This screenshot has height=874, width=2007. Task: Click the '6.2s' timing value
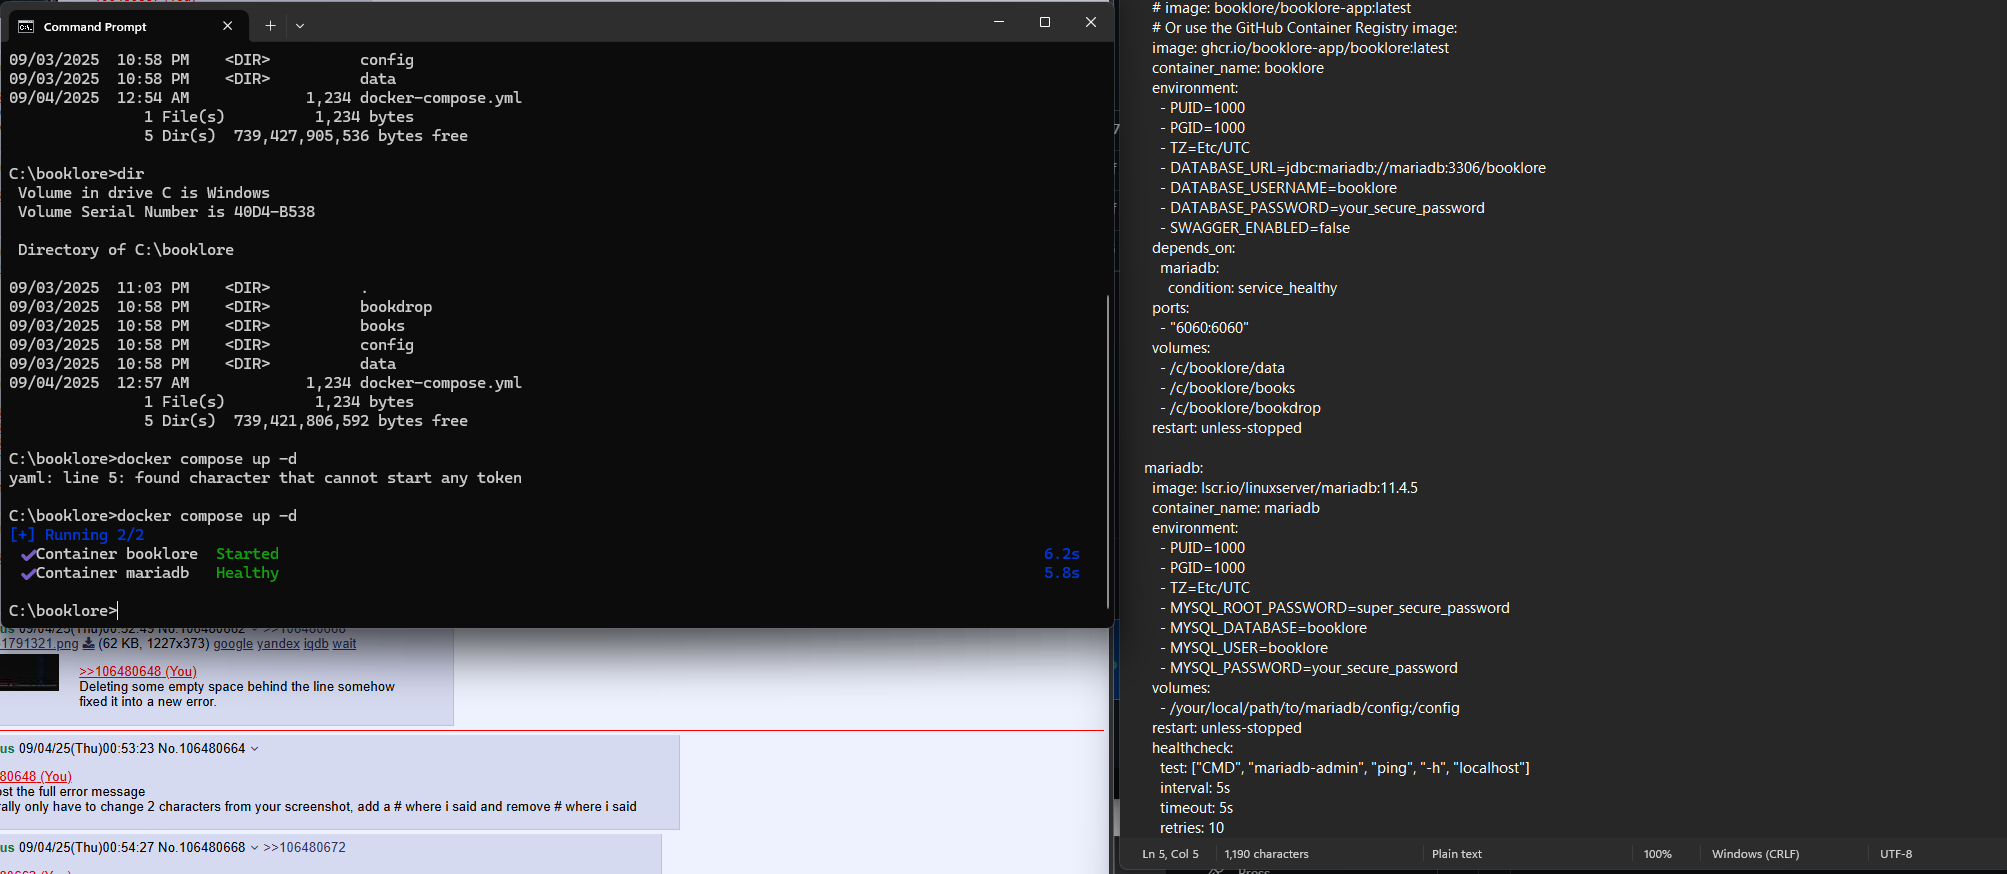(1062, 554)
